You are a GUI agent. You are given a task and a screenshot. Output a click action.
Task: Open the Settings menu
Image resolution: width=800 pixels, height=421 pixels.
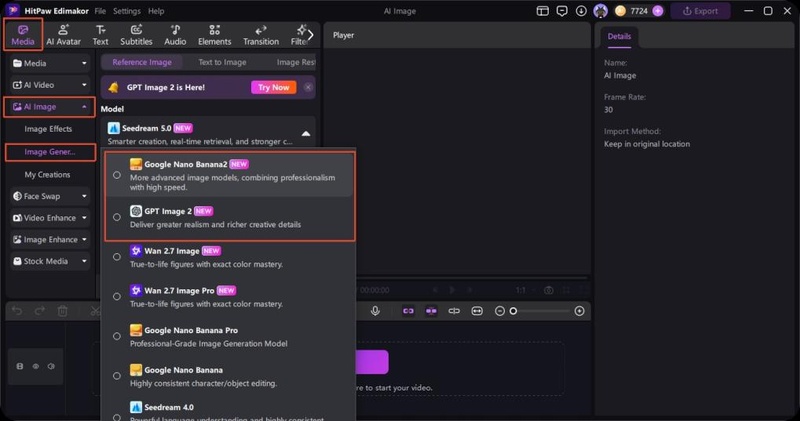point(127,11)
